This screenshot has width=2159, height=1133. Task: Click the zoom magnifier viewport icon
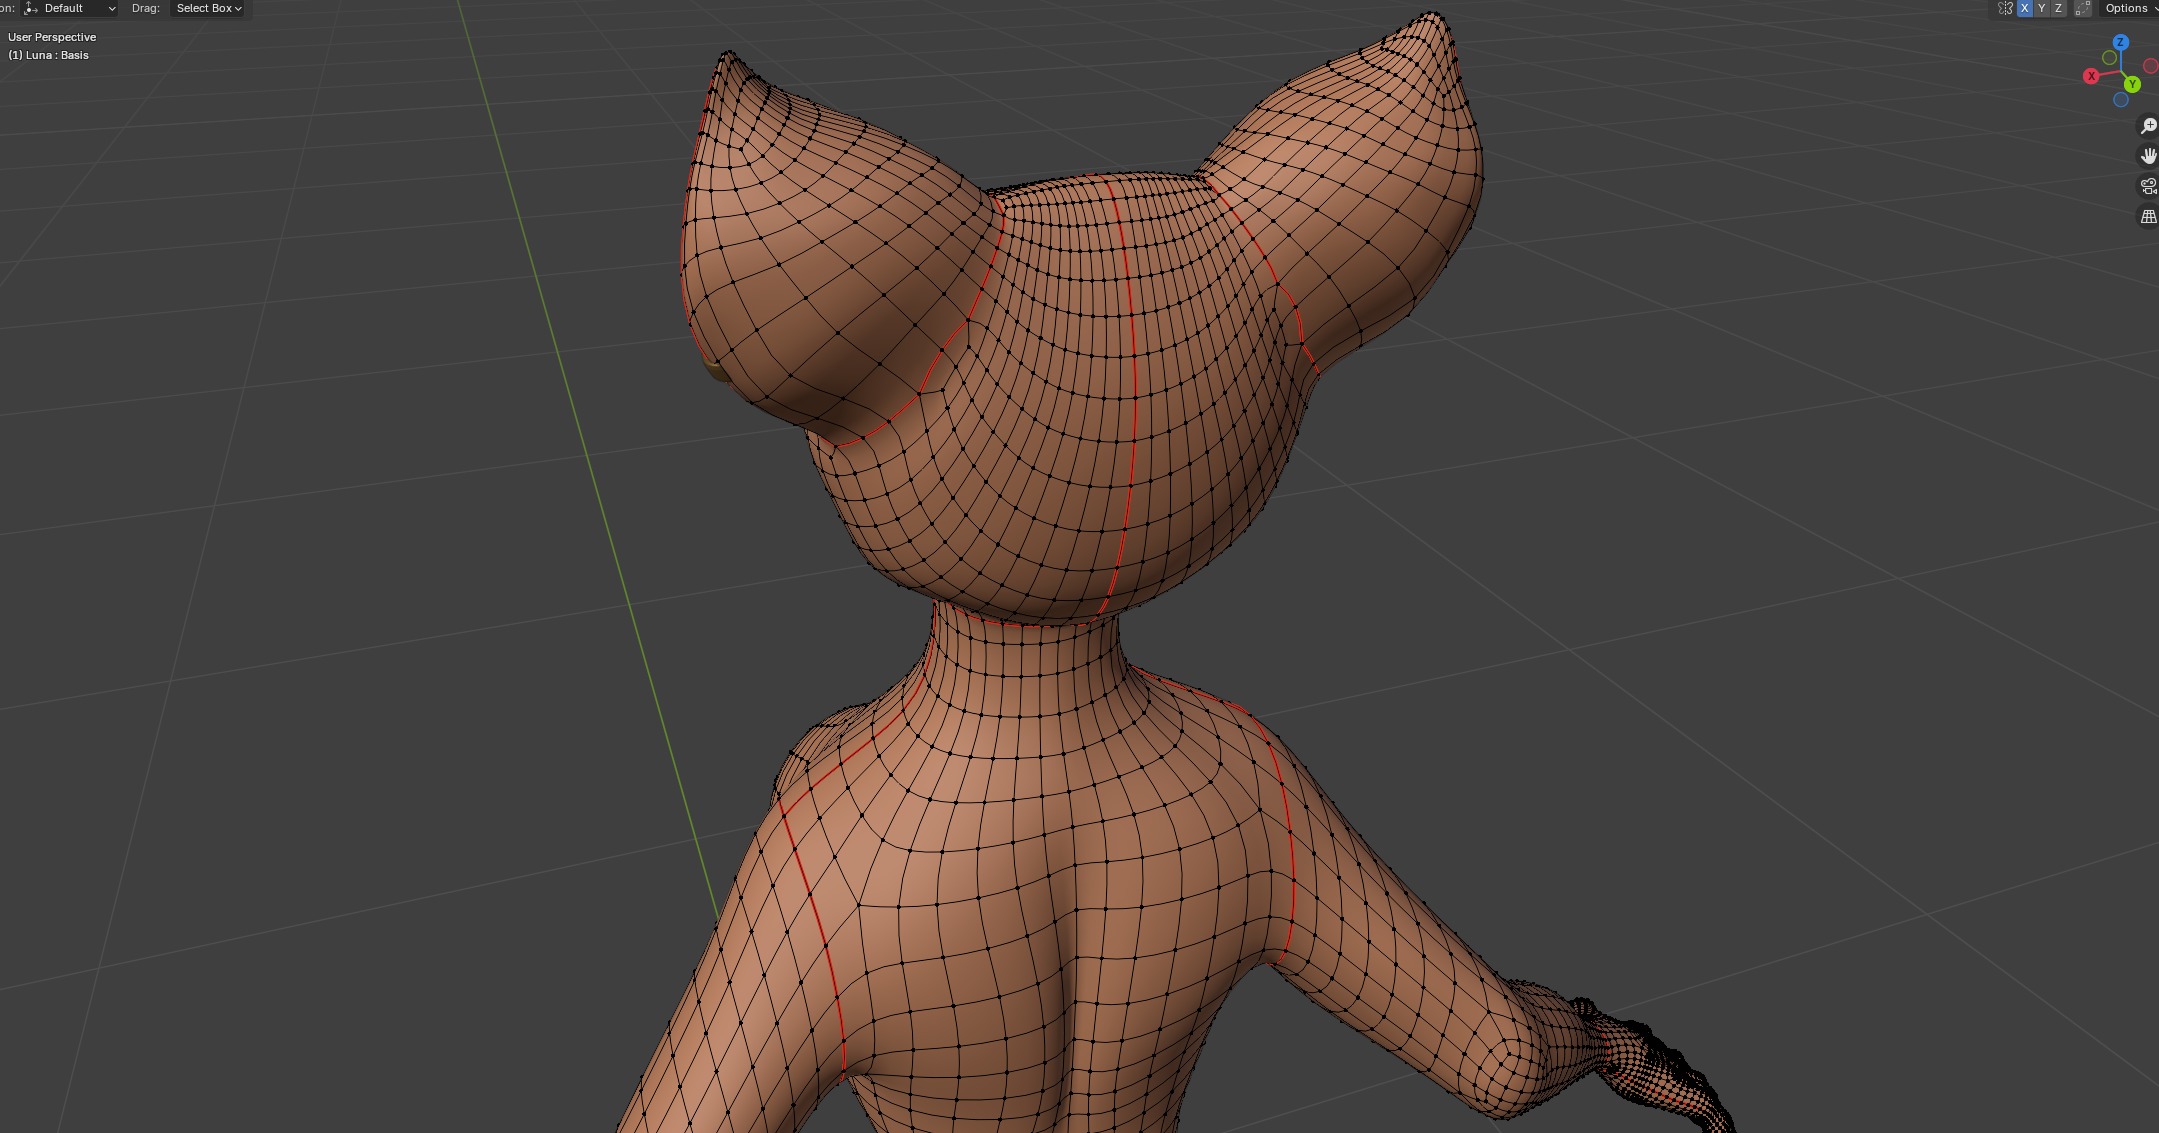pyautogui.click(x=2148, y=126)
